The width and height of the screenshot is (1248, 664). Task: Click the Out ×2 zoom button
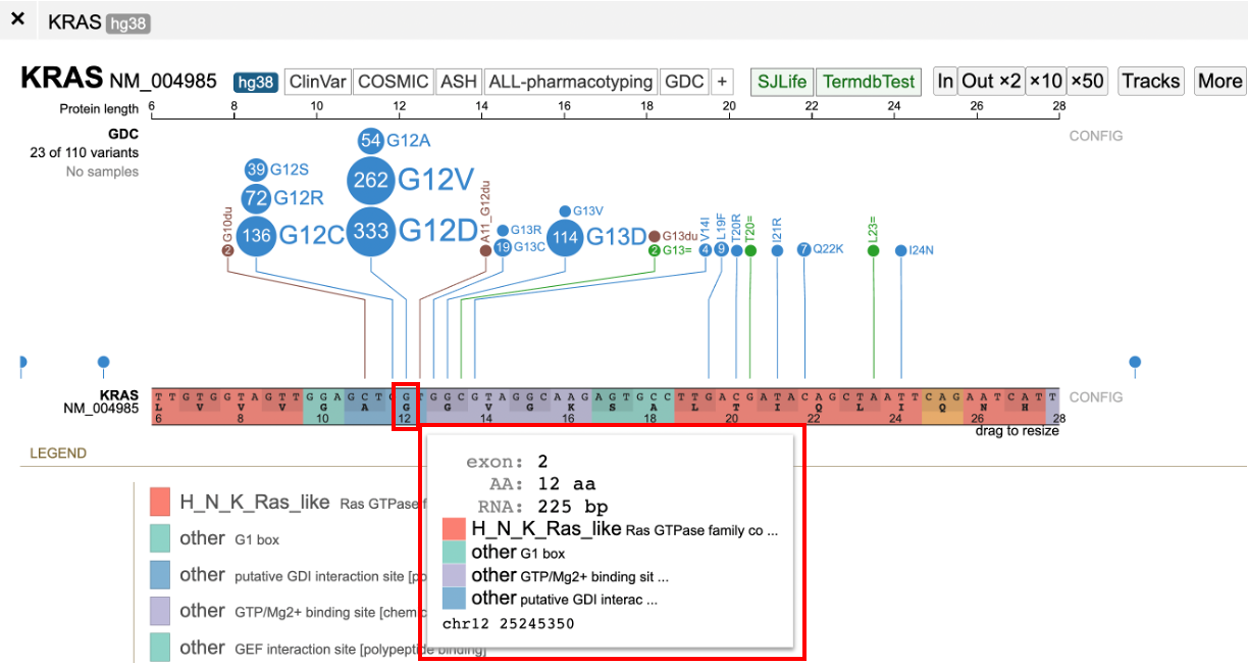(x=991, y=81)
